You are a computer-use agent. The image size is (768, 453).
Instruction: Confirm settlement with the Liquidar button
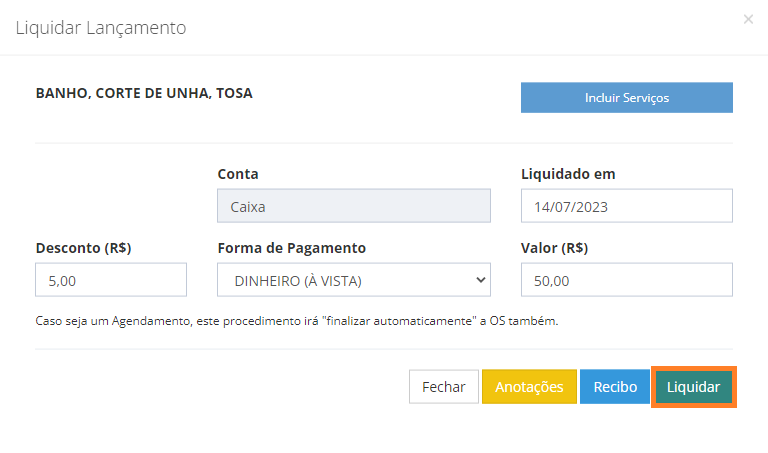pyautogui.click(x=694, y=387)
